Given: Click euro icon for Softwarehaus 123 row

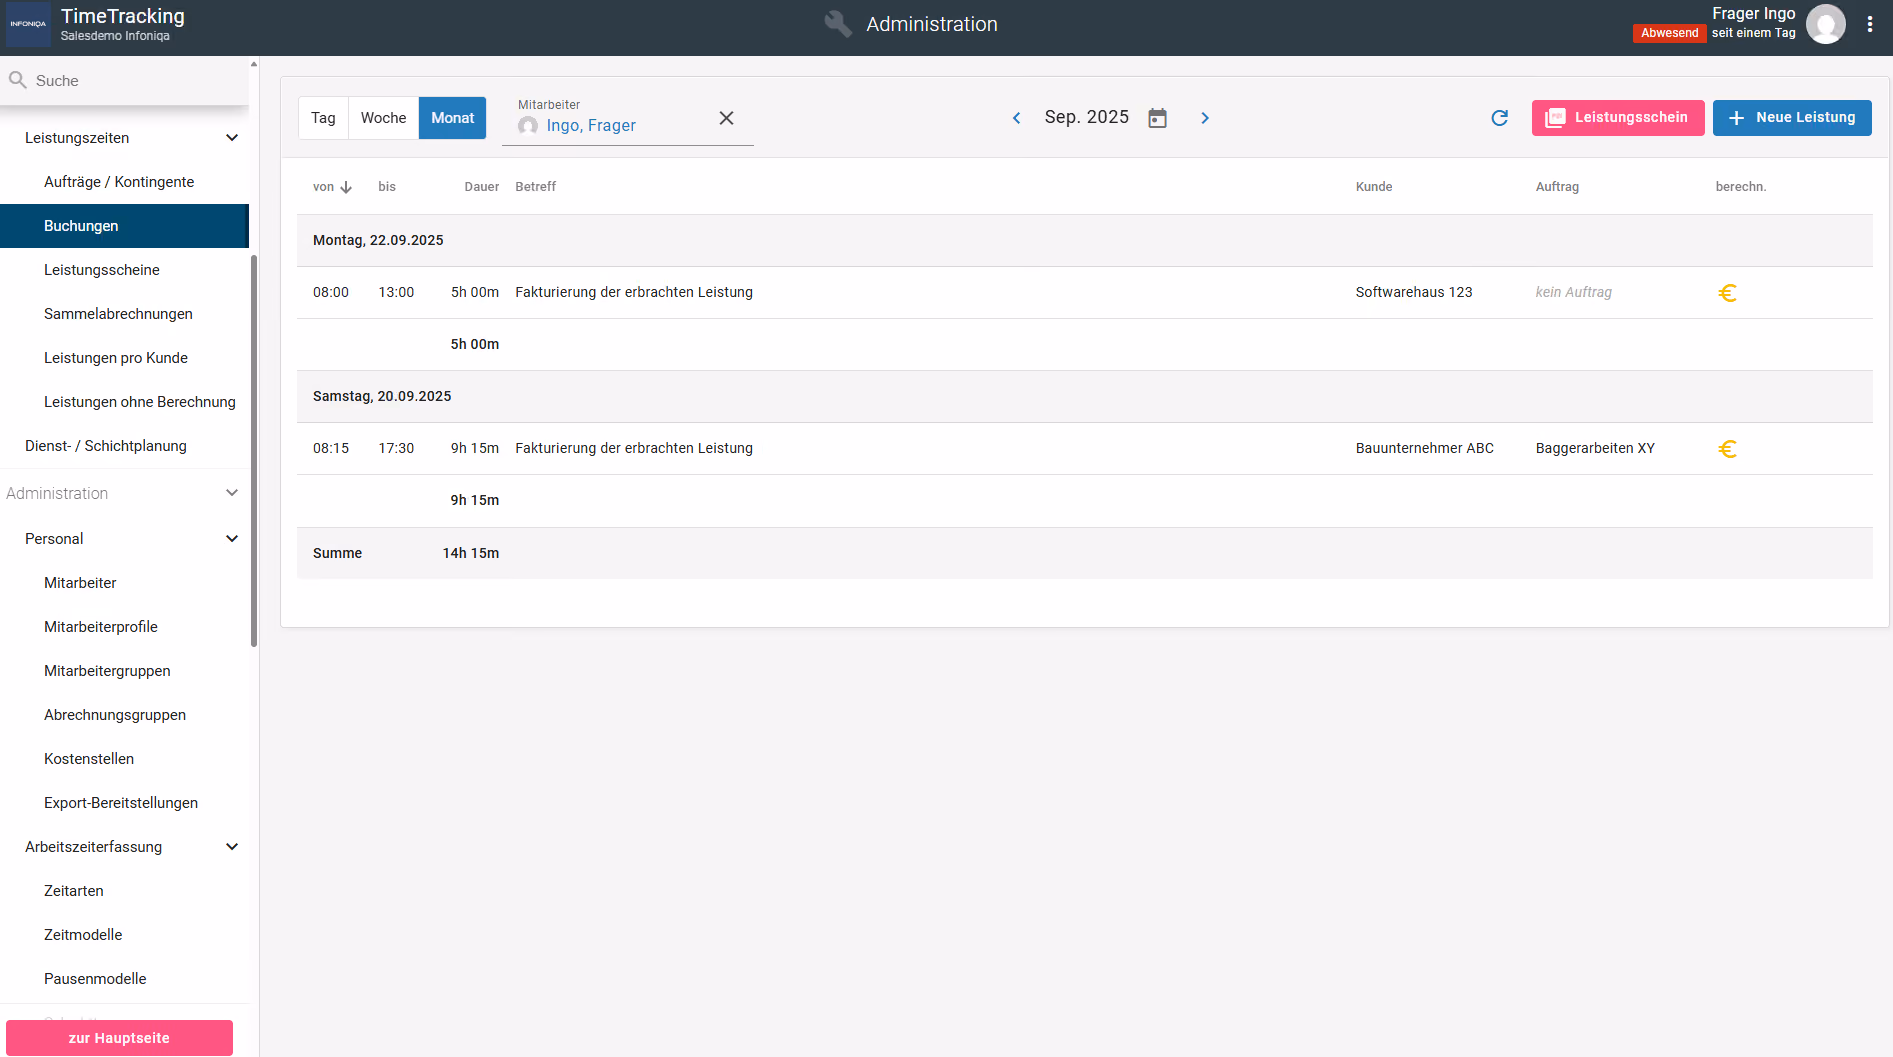Looking at the screenshot, I should (1727, 293).
